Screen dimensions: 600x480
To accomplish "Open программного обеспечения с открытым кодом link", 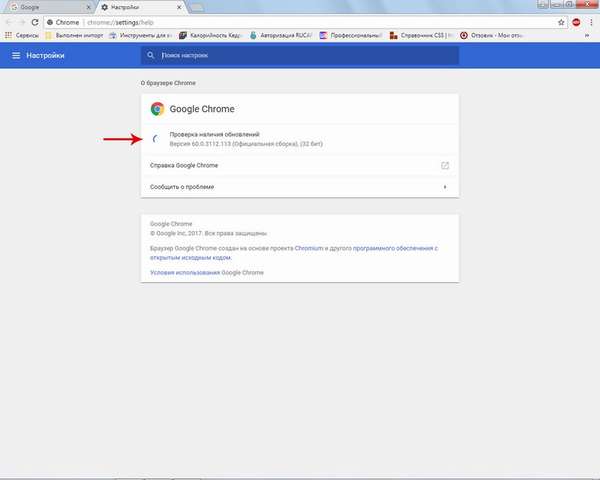I will 293,253.
